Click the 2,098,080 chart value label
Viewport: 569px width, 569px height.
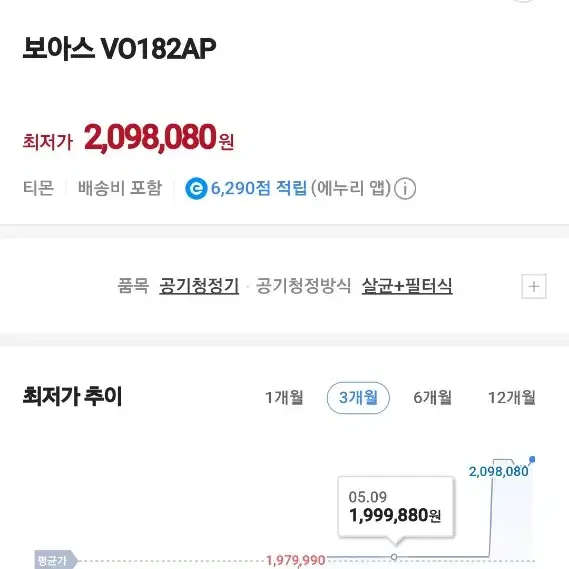[x=498, y=472]
